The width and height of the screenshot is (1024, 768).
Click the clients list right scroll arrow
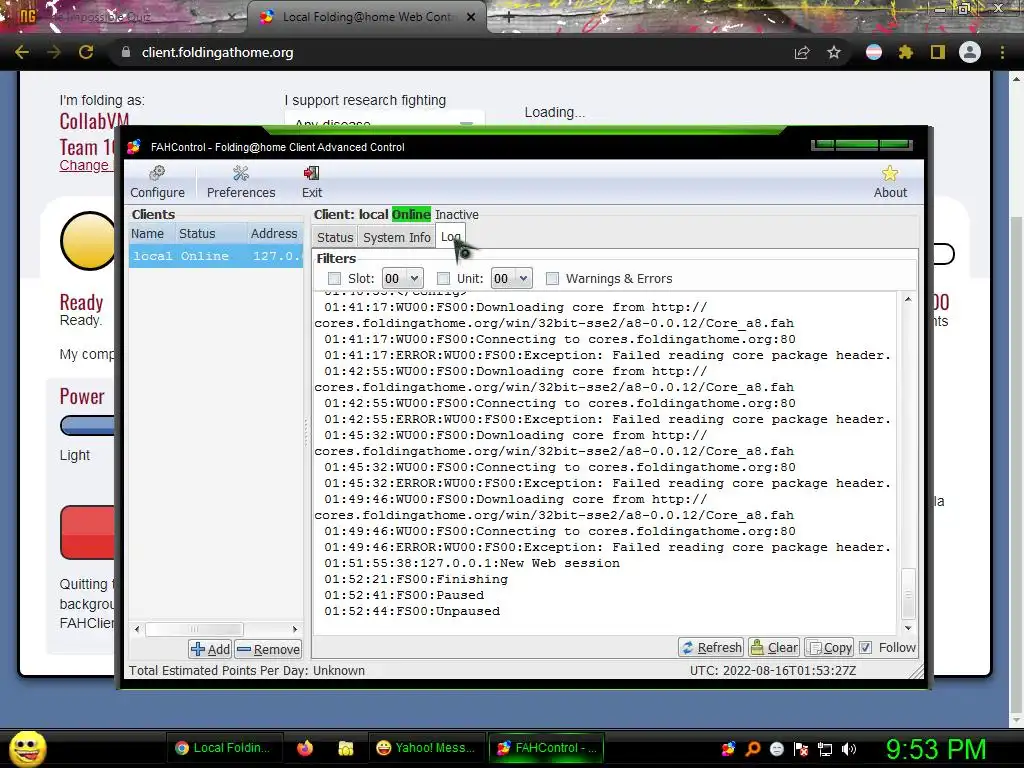coord(295,629)
